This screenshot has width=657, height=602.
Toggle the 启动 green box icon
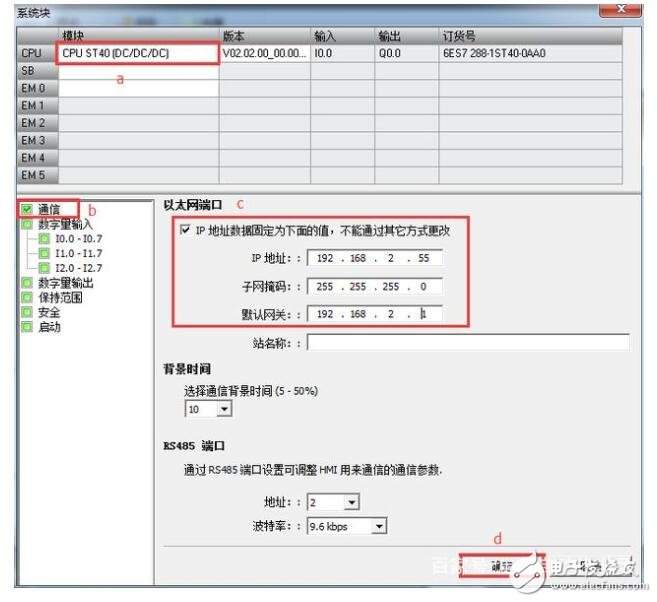[27, 327]
